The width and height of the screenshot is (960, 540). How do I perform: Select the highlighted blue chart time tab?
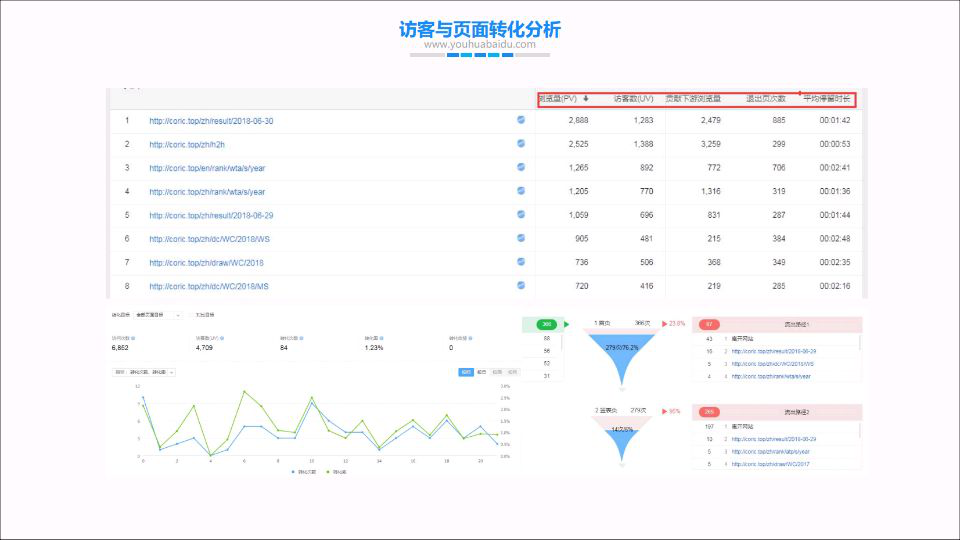click(x=466, y=372)
